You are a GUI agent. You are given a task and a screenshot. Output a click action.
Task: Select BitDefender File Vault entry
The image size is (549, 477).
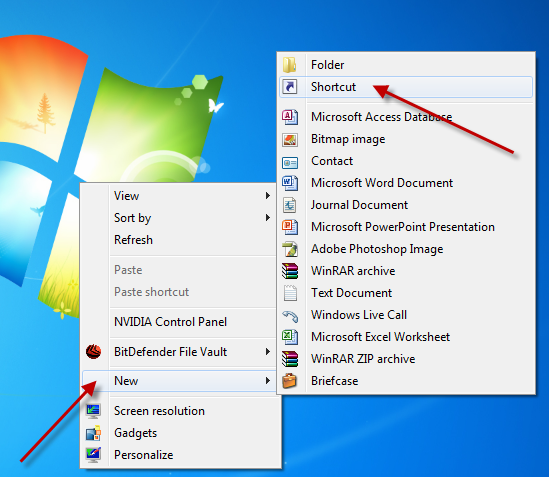(x=180, y=351)
